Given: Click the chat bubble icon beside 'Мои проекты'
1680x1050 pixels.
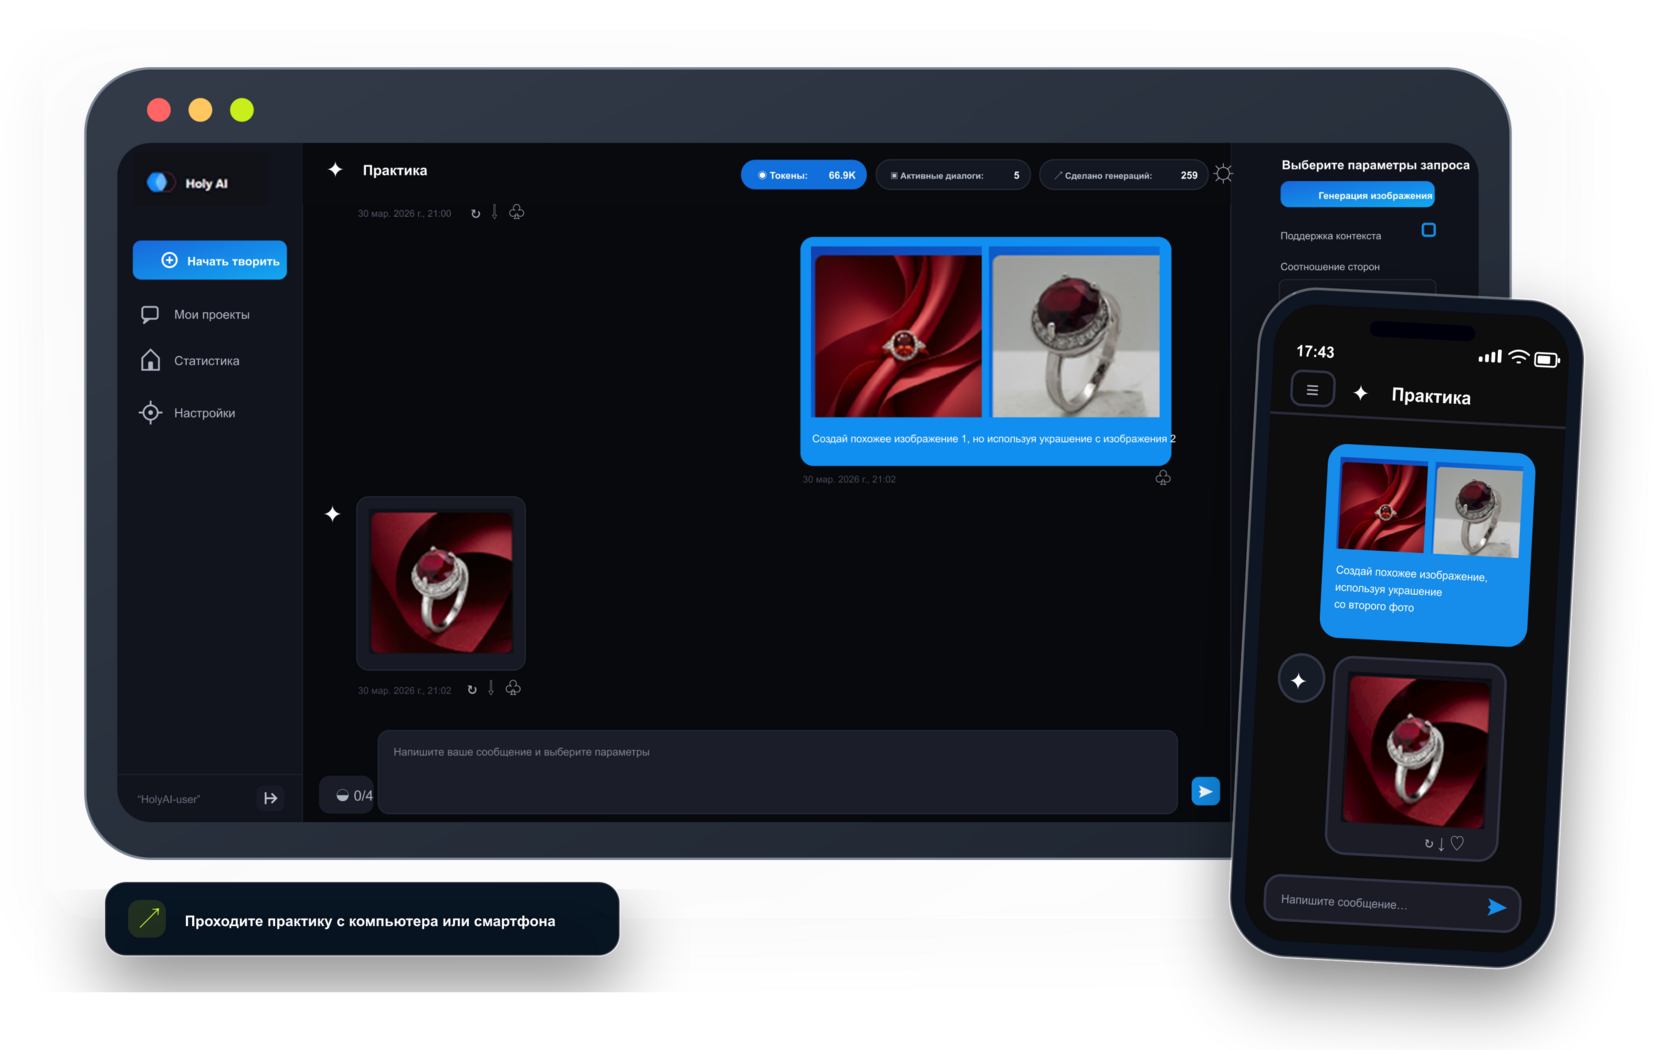Looking at the screenshot, I should (x=150, y=314).
